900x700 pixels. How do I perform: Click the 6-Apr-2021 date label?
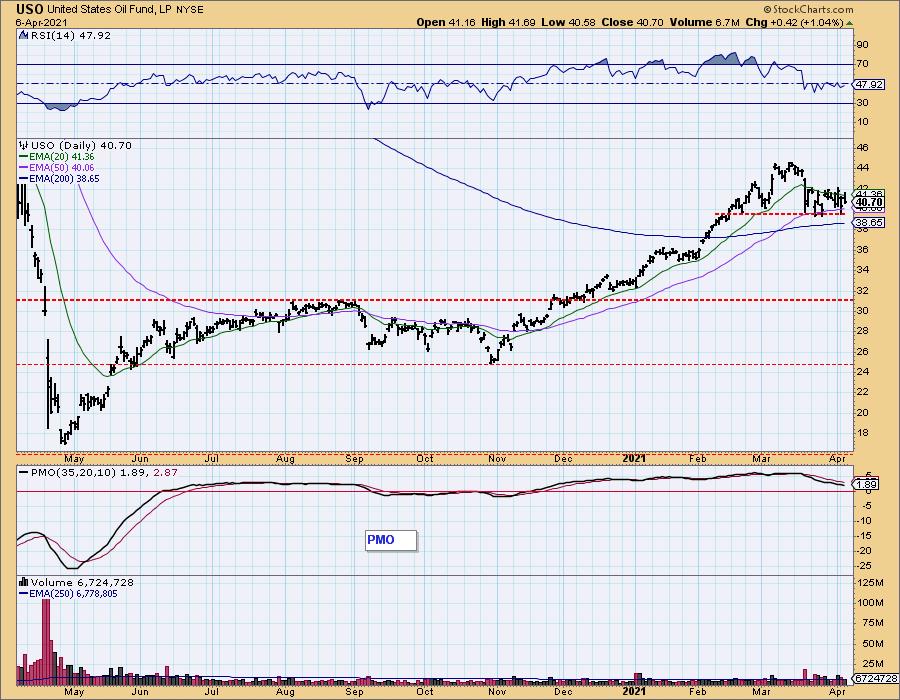tap(42, 22)
